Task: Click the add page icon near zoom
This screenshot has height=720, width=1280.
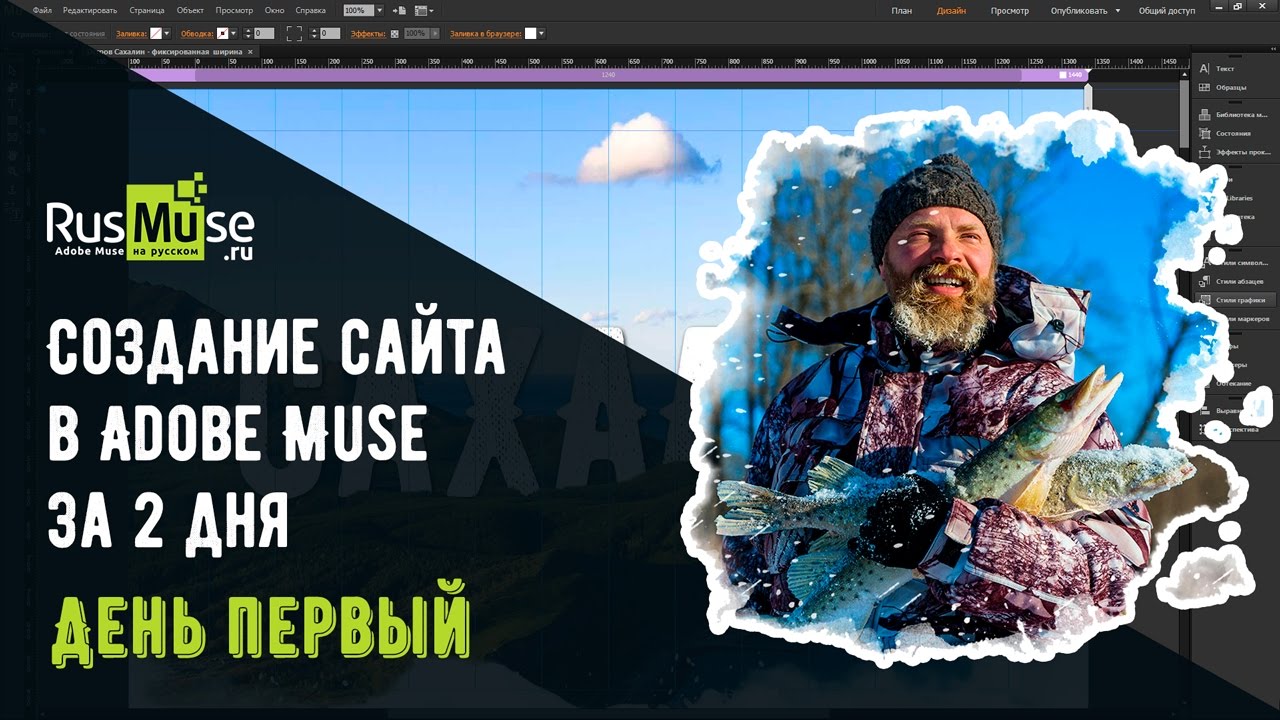Action: coord(400,10)
